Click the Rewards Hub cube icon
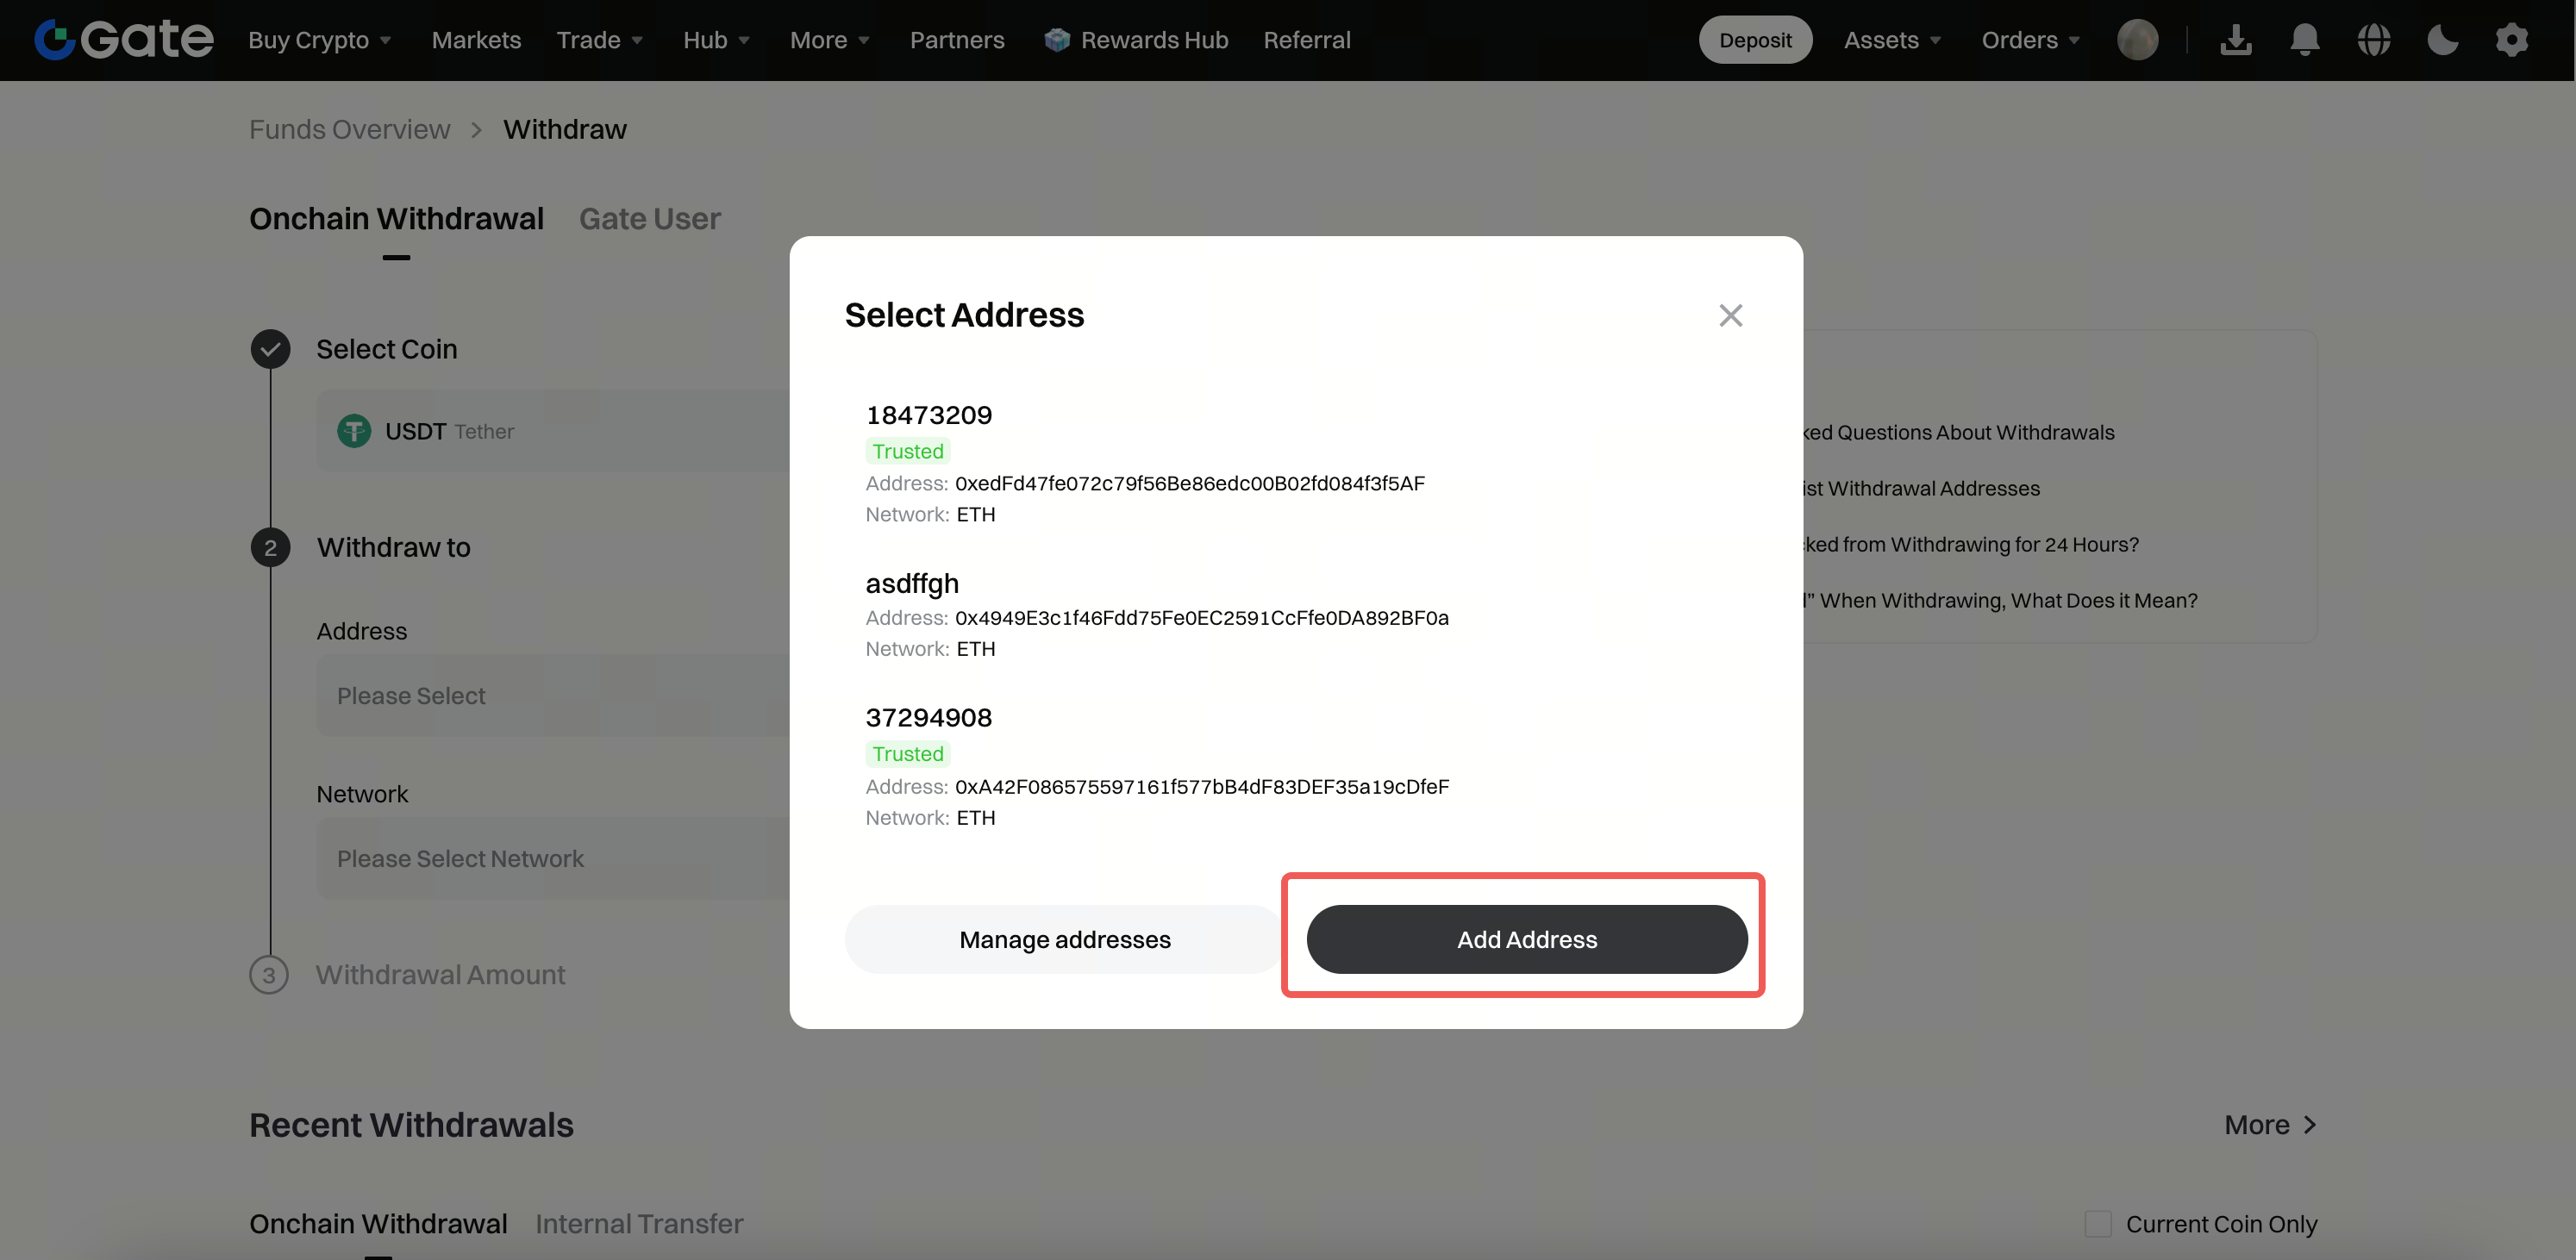Image resolution: width=2576 pixels, height=1260 pixels. pos(1057,40)
